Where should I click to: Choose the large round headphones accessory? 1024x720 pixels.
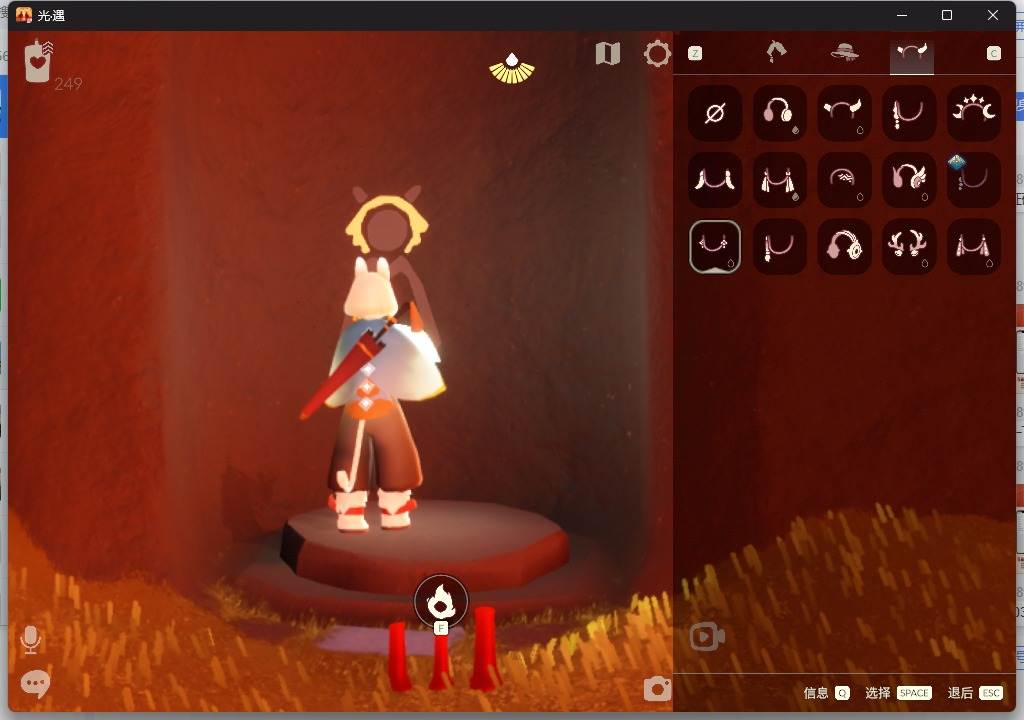843,246
